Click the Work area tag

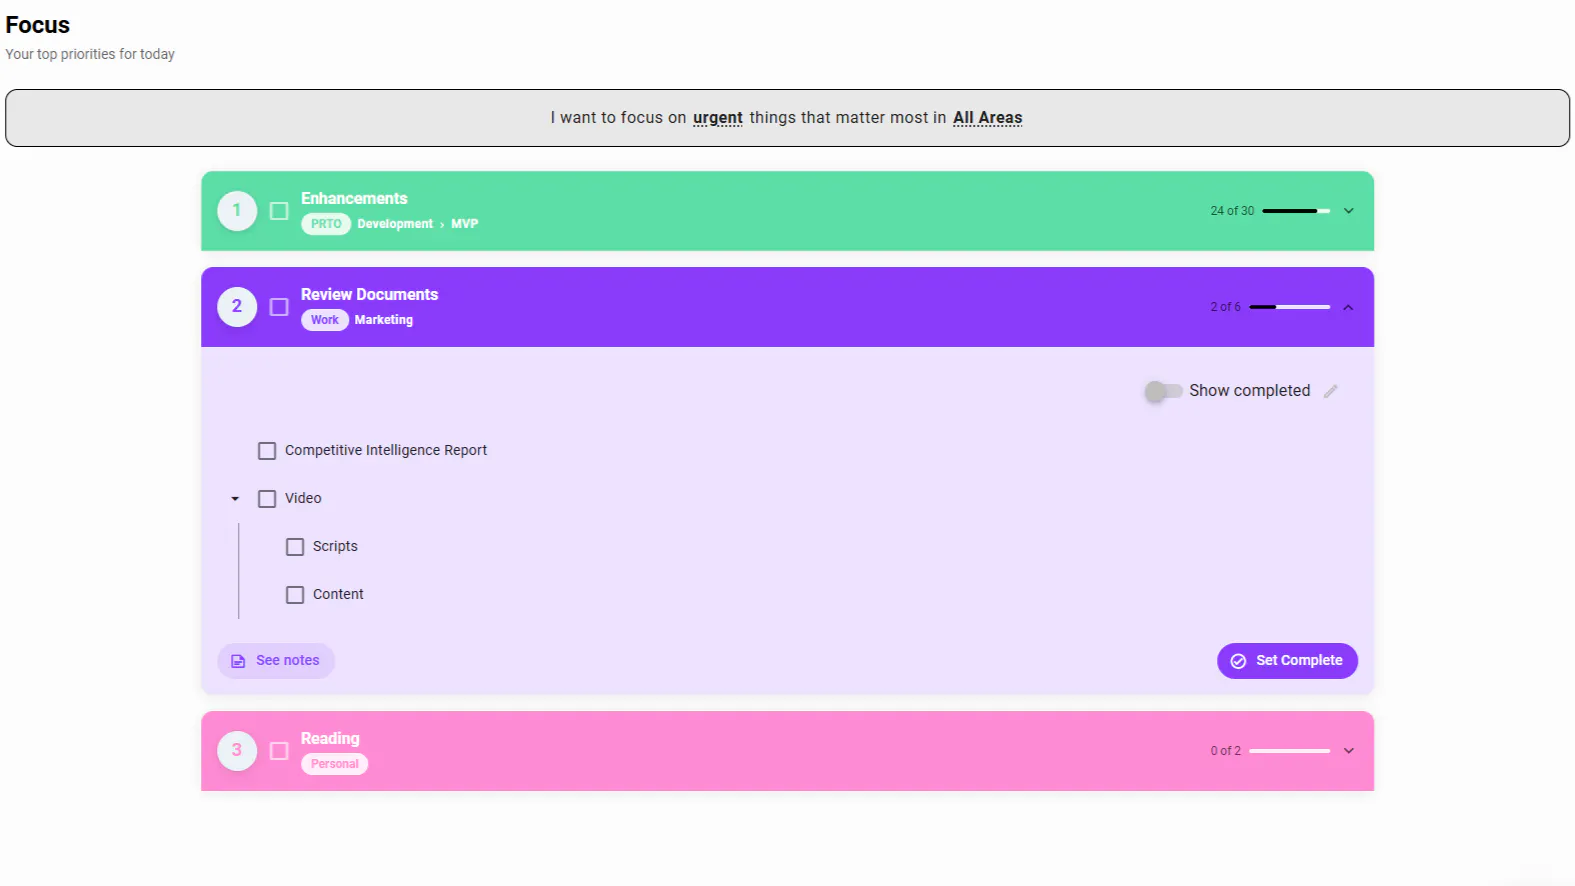(325, 320)
